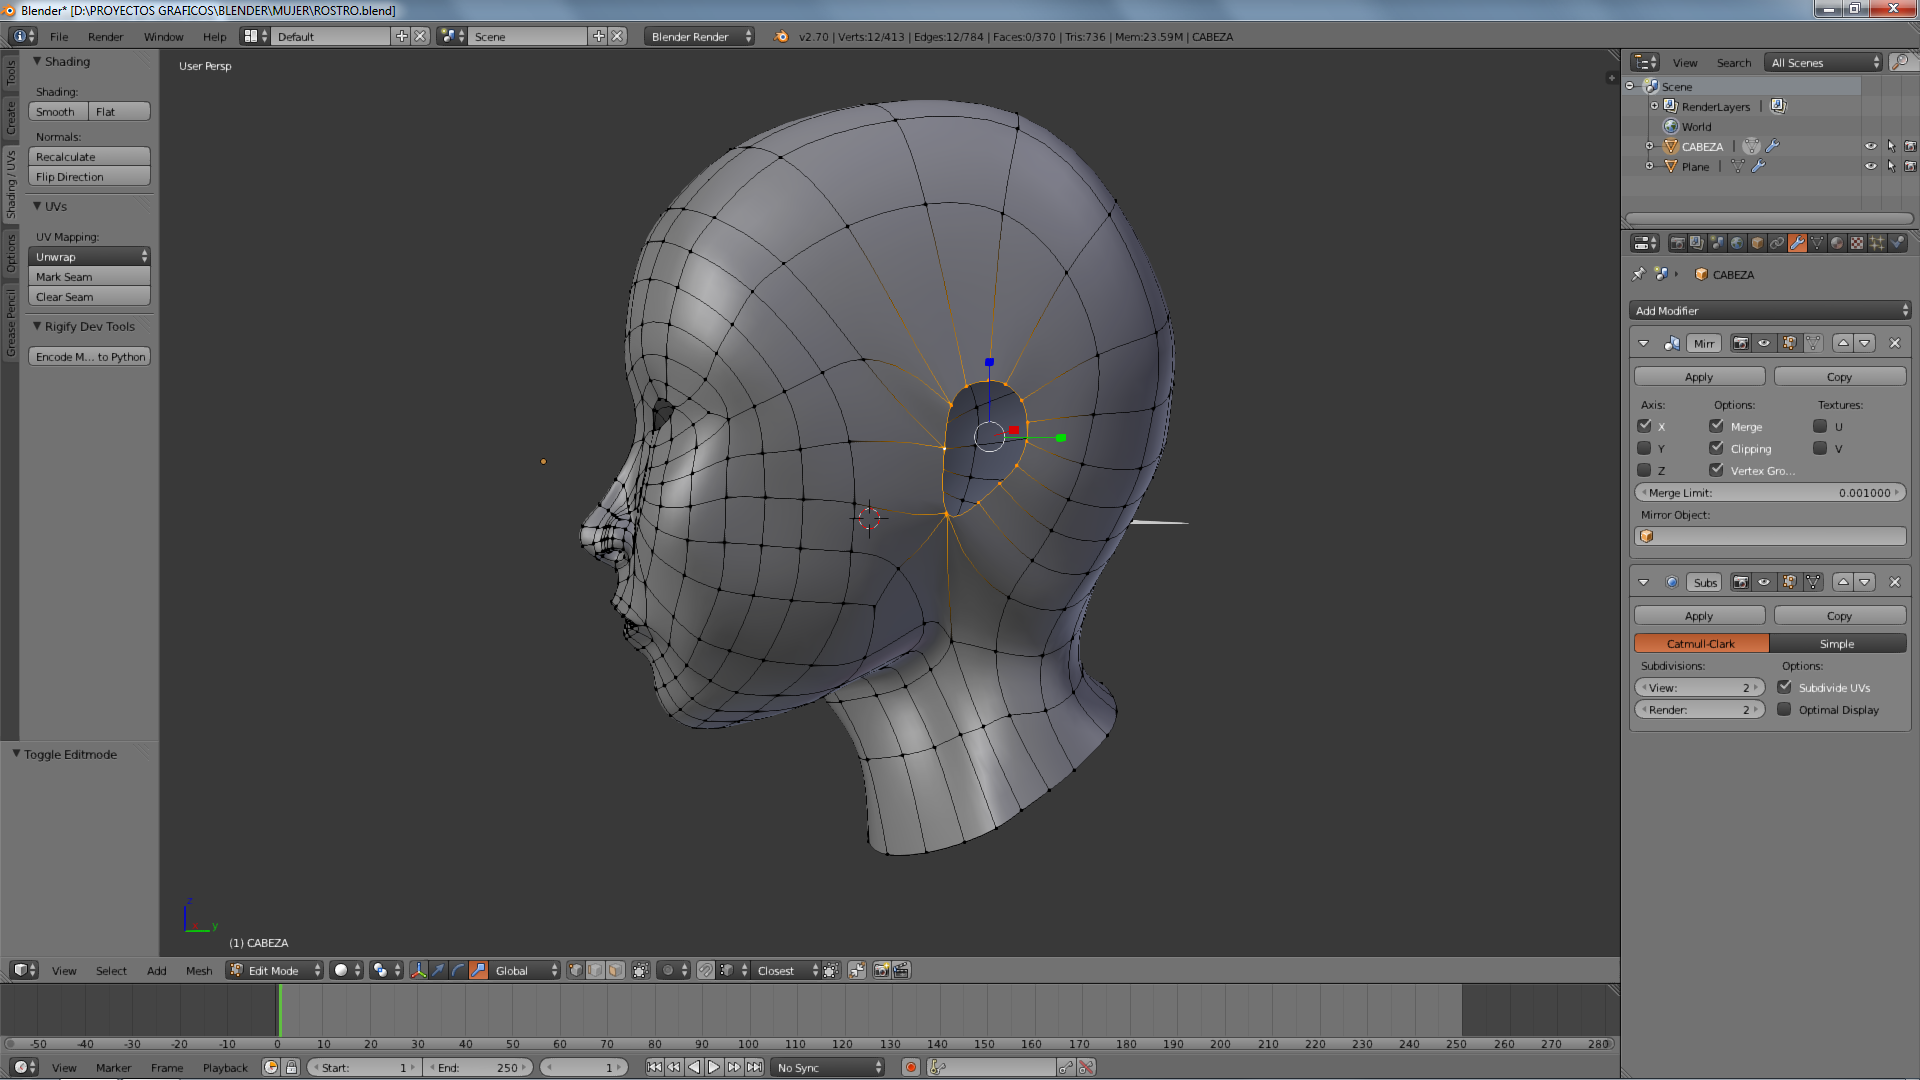Click the Mirror modifier render camera icon
The width and height of the screenshot is (1920, 1080).
(x=1741, y=343)
